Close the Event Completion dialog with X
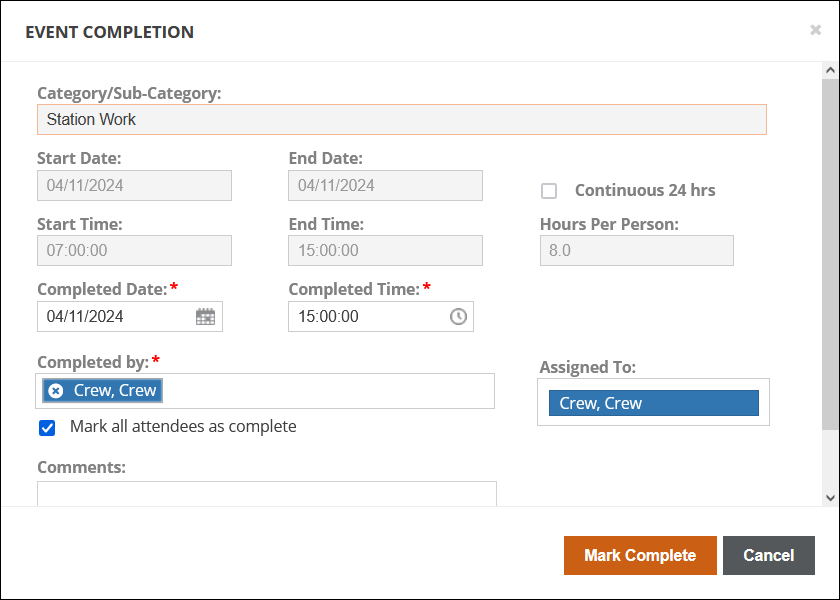 click(815, 31)
